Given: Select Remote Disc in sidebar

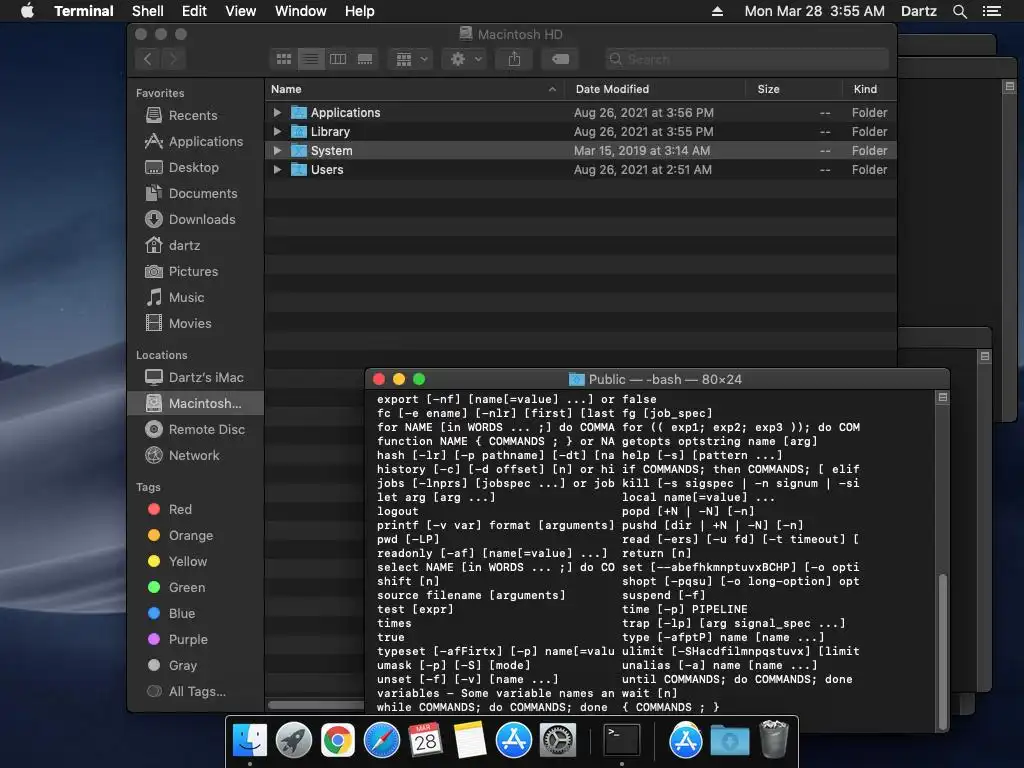Looking at the screenshot, I should pyautogui.click(x=195, y=429).
